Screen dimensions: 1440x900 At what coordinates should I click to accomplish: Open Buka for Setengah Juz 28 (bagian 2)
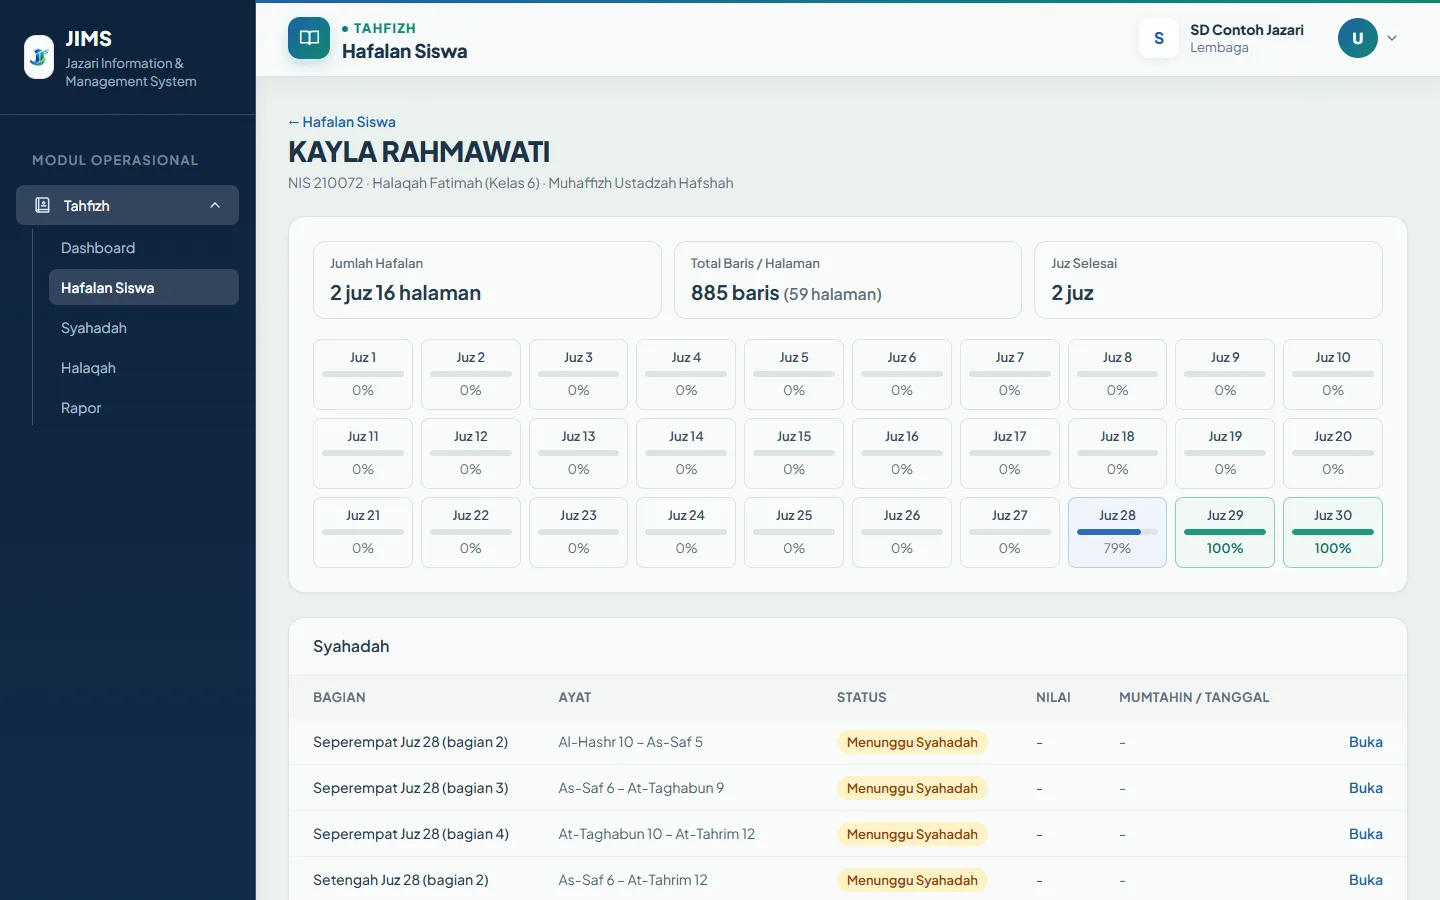[1365, 880]
